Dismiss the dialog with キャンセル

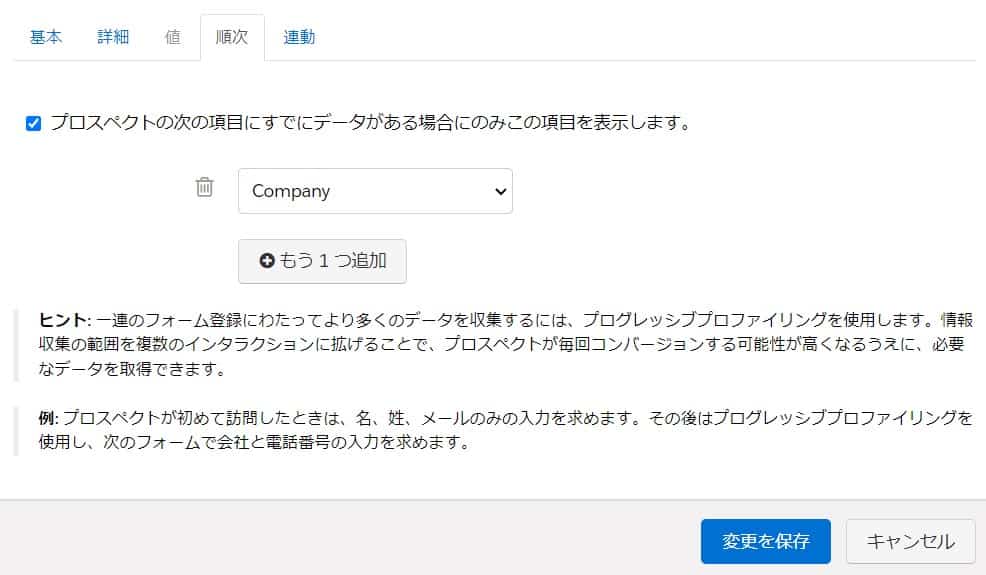(x=911, y=541)
